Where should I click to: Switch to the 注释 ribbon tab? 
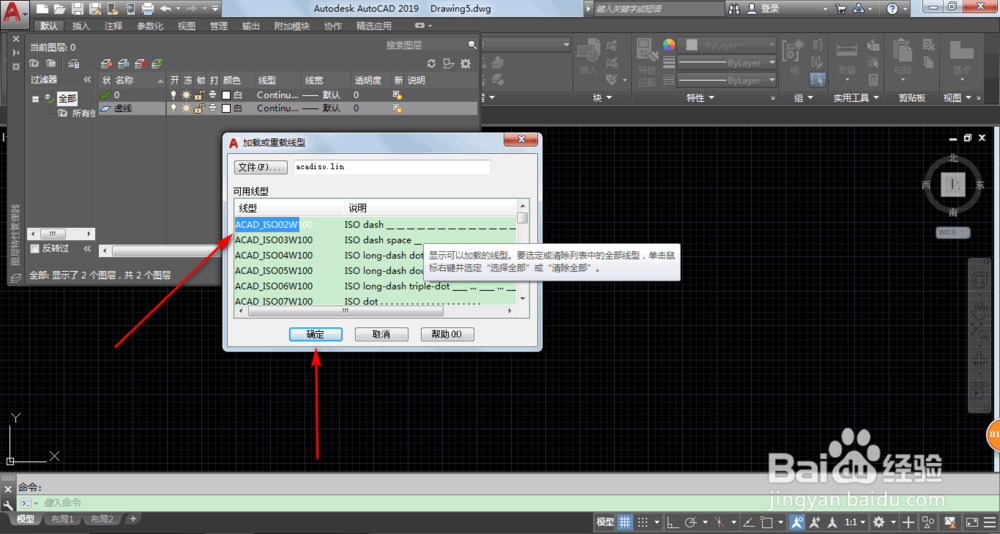(114, 26)
